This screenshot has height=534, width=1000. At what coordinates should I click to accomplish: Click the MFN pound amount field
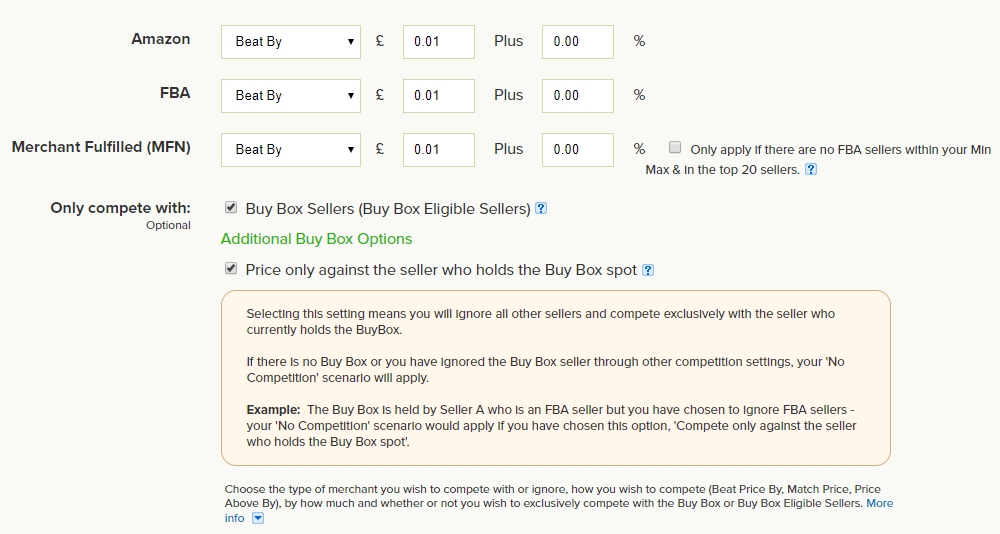(438, 150)
